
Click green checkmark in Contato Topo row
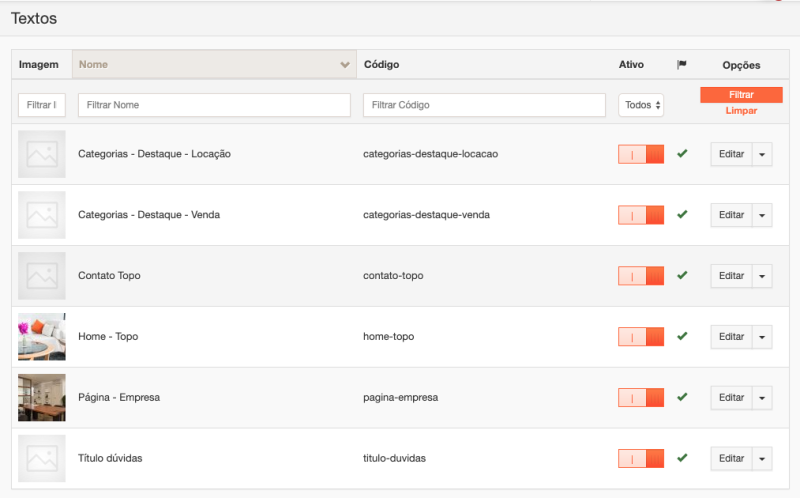coord(682,275)
